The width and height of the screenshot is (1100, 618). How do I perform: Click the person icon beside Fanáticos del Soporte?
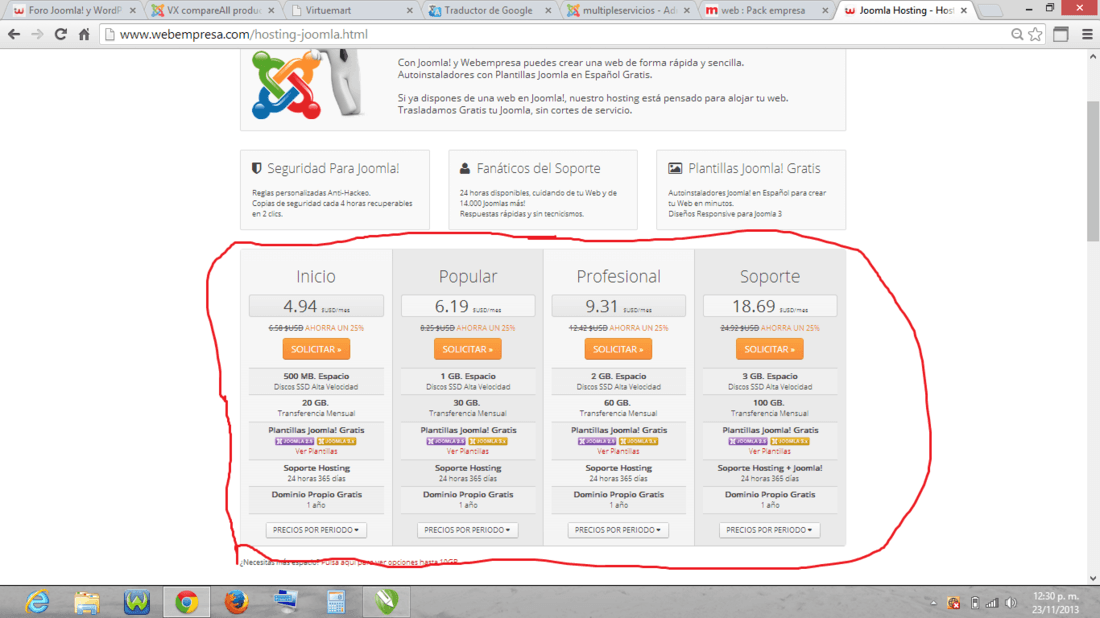coord(464,168)
